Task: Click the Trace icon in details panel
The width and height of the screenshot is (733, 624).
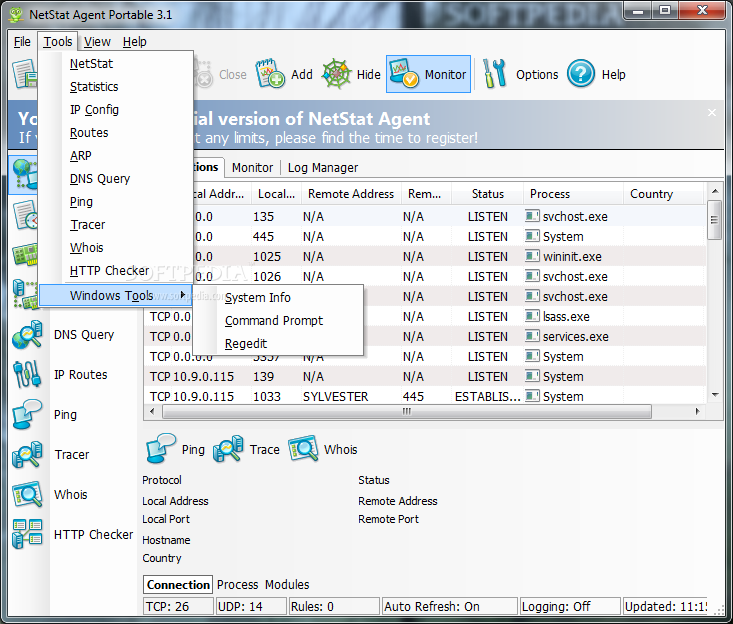Action: click(228, 449)
